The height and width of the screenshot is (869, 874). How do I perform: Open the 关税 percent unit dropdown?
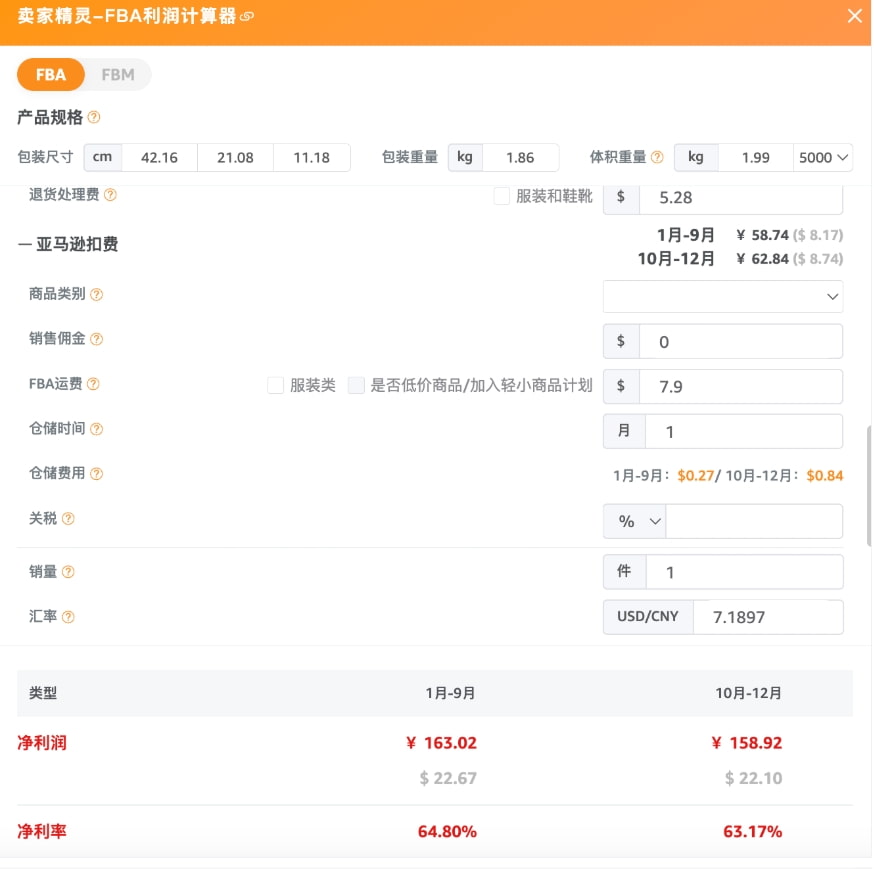coord(634,521)
